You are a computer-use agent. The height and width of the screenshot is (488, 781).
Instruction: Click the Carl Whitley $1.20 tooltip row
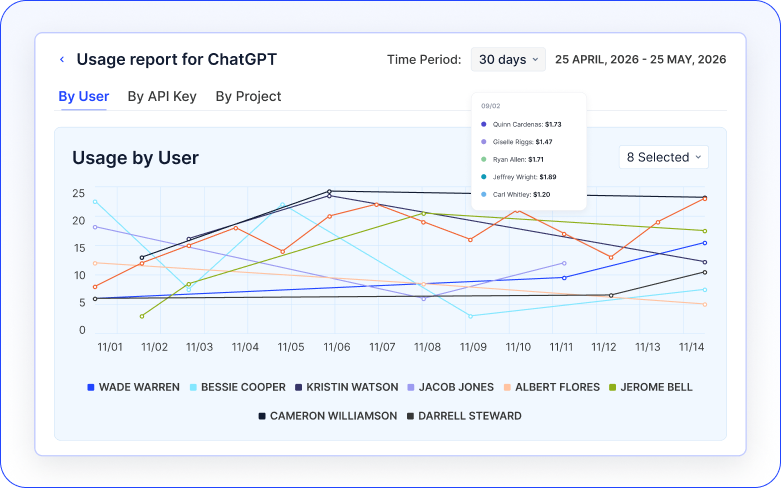[x=516, y=194]
